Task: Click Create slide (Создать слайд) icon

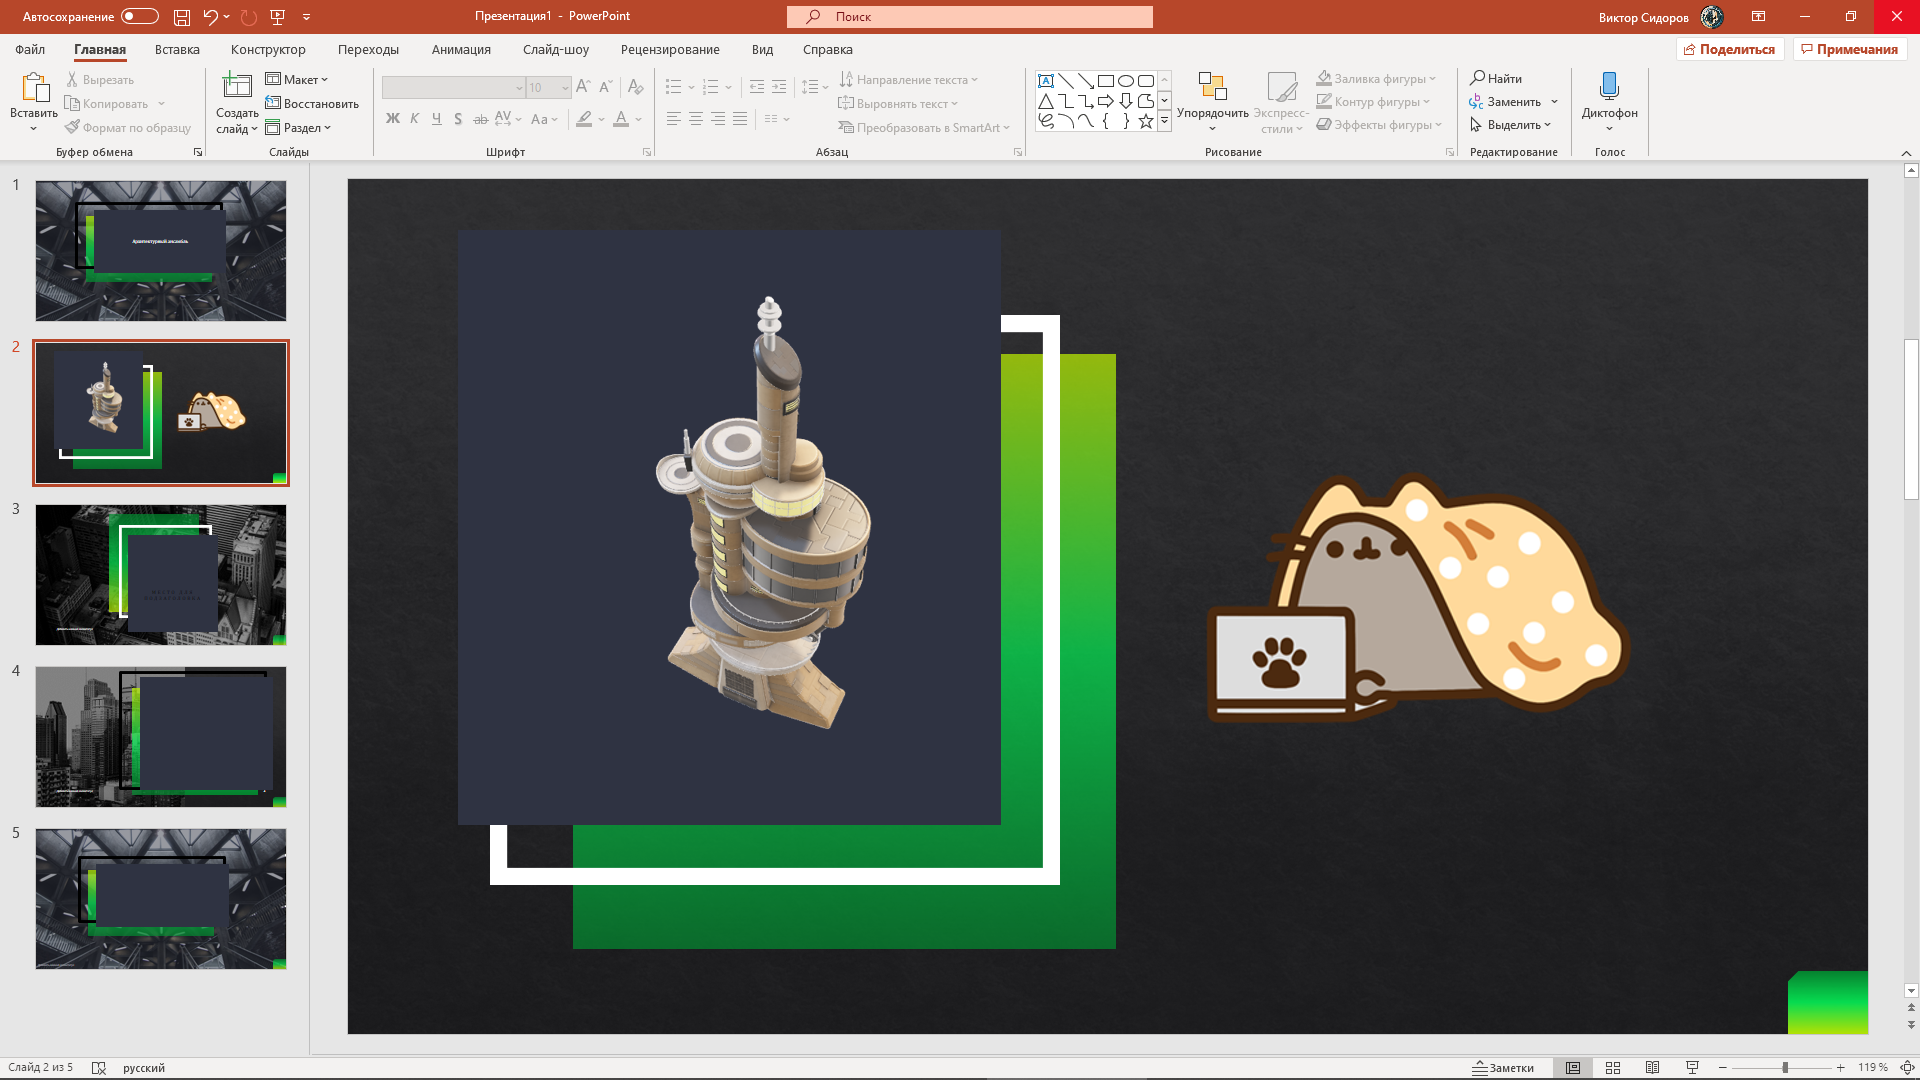Action: tap(237, 87)
